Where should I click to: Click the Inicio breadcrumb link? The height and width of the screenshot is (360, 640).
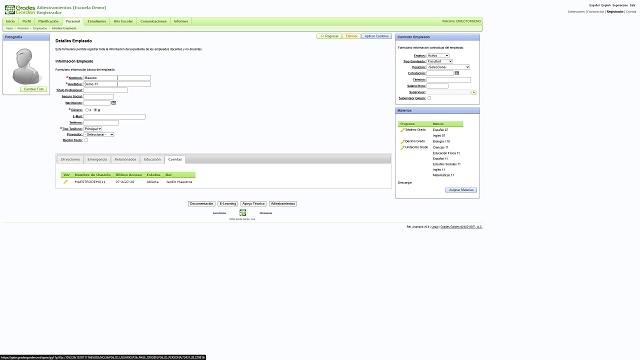[9, 28]
